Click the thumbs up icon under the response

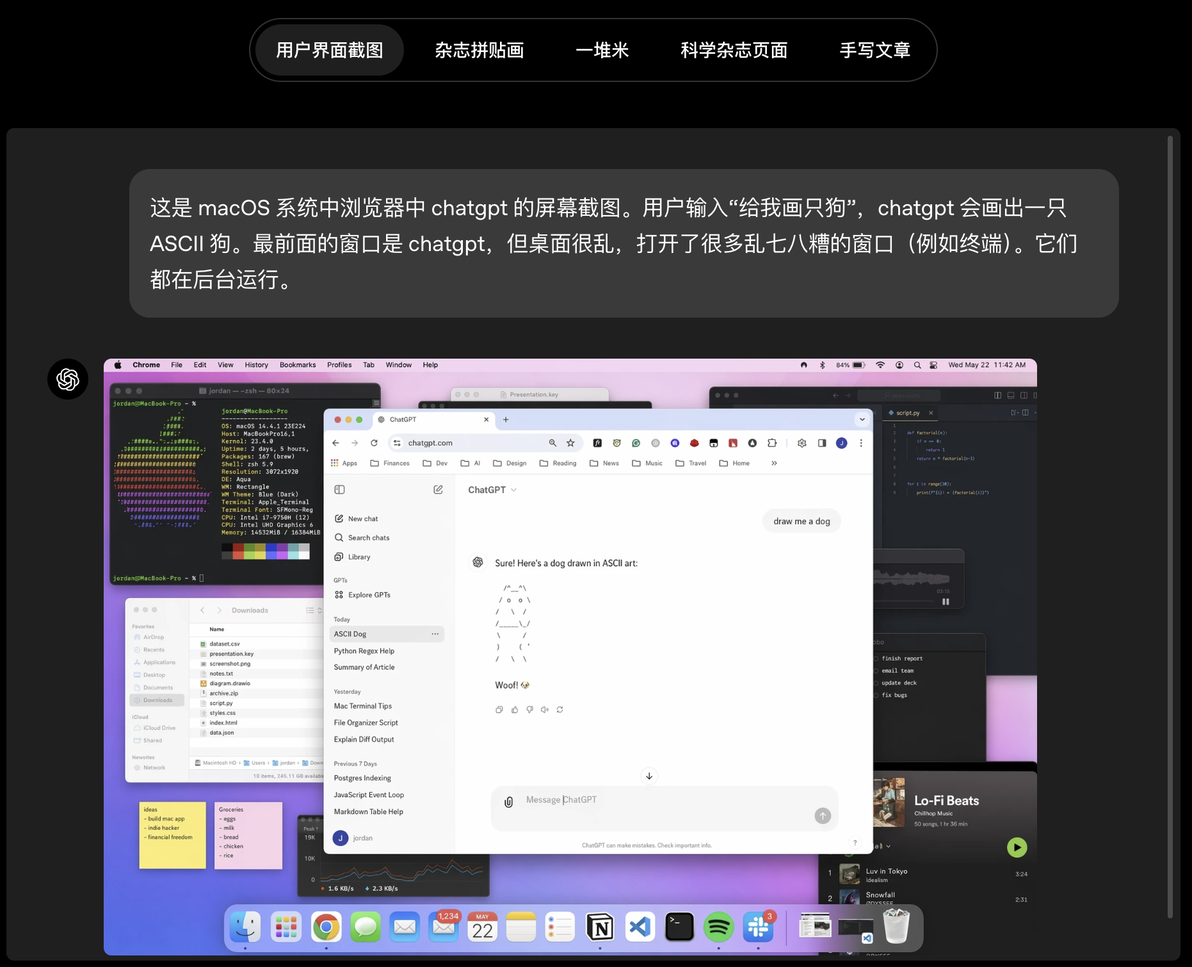coord(515,709)
